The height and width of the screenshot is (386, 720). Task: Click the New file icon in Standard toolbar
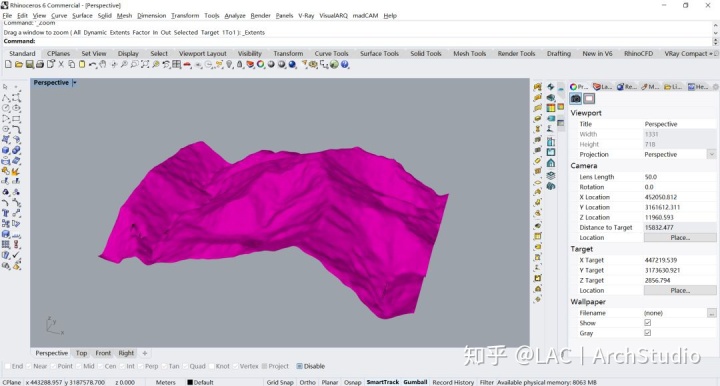pos(8,65)
